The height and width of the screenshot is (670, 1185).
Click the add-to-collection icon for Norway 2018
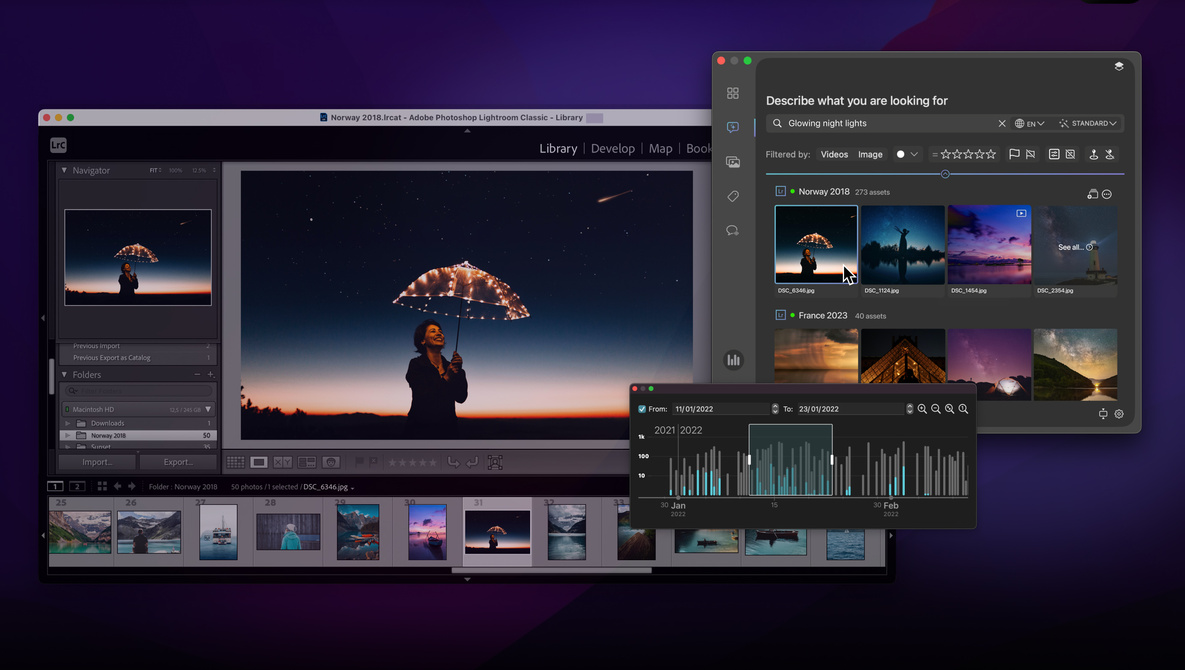pos(1092,194)
